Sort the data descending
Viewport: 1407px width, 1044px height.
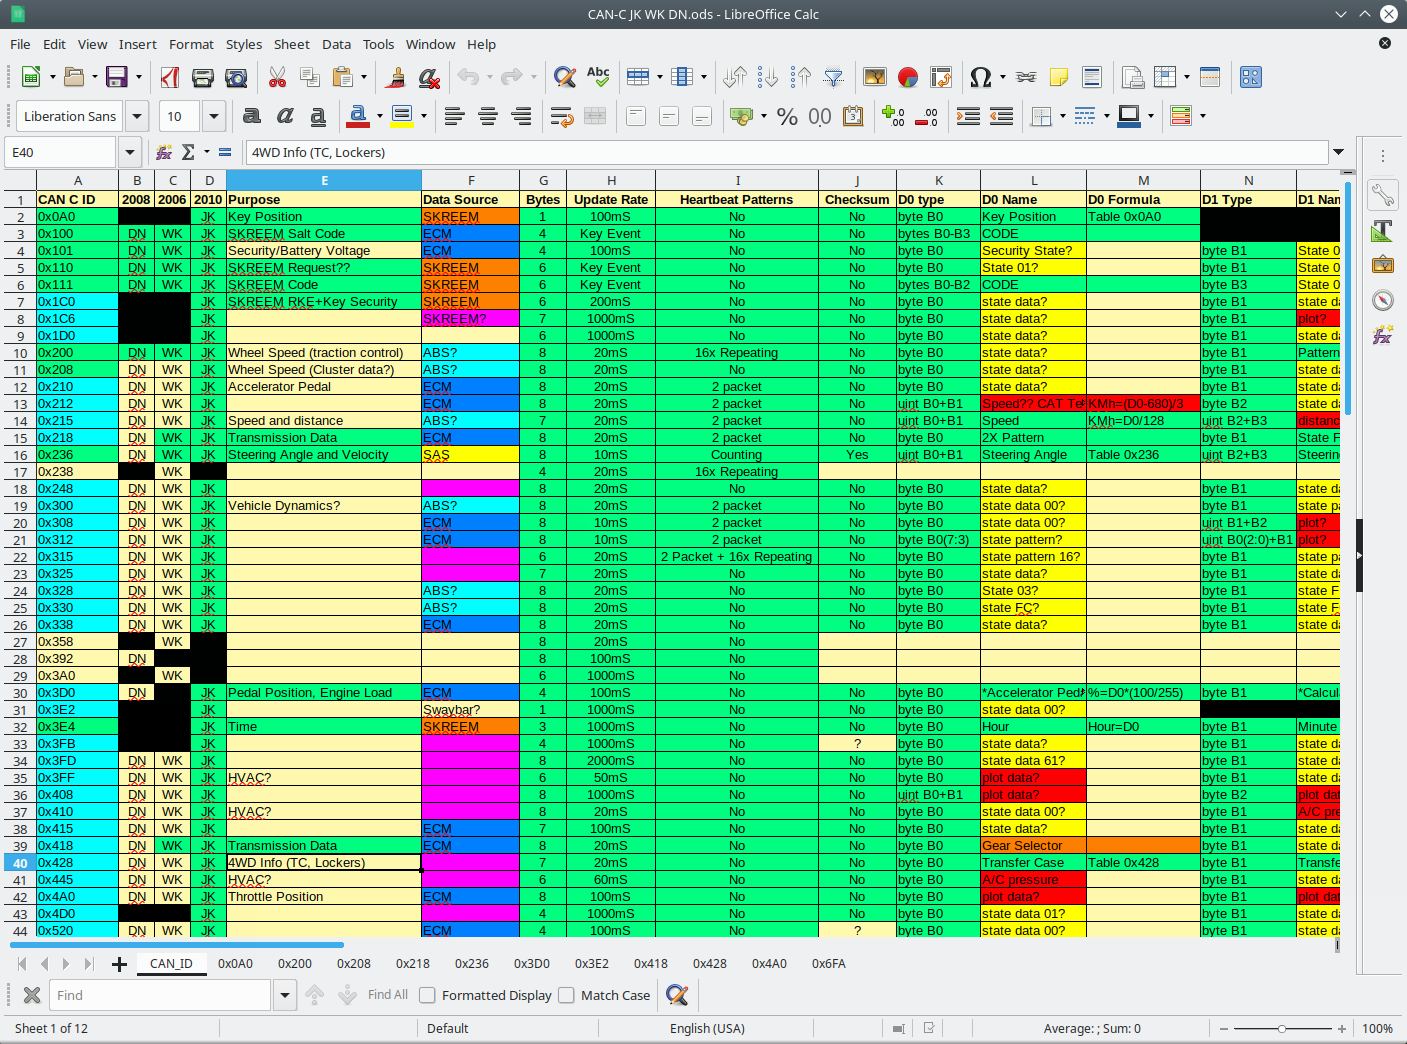pos(801,77)
